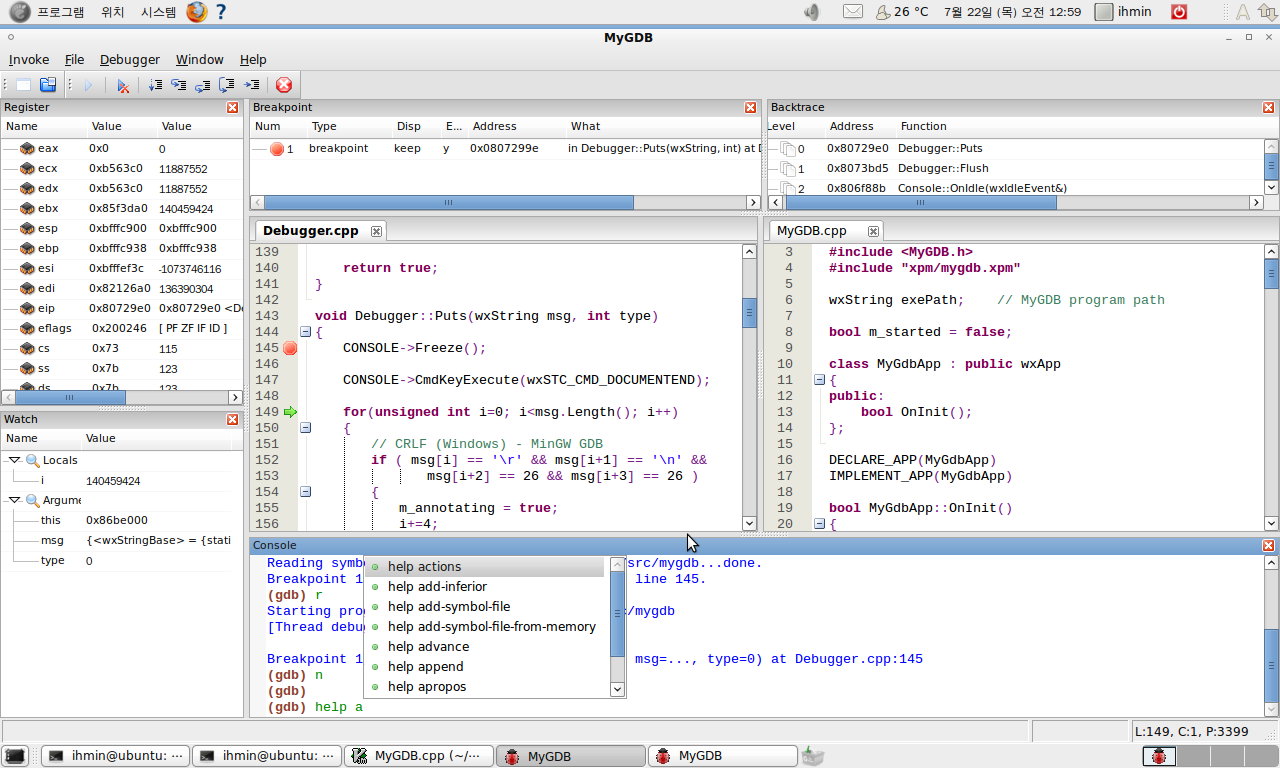The height and width of the screenshot is (768, 1280).
Task: Click the cursor with red X toolbar icon
Action: click(123, 86)
